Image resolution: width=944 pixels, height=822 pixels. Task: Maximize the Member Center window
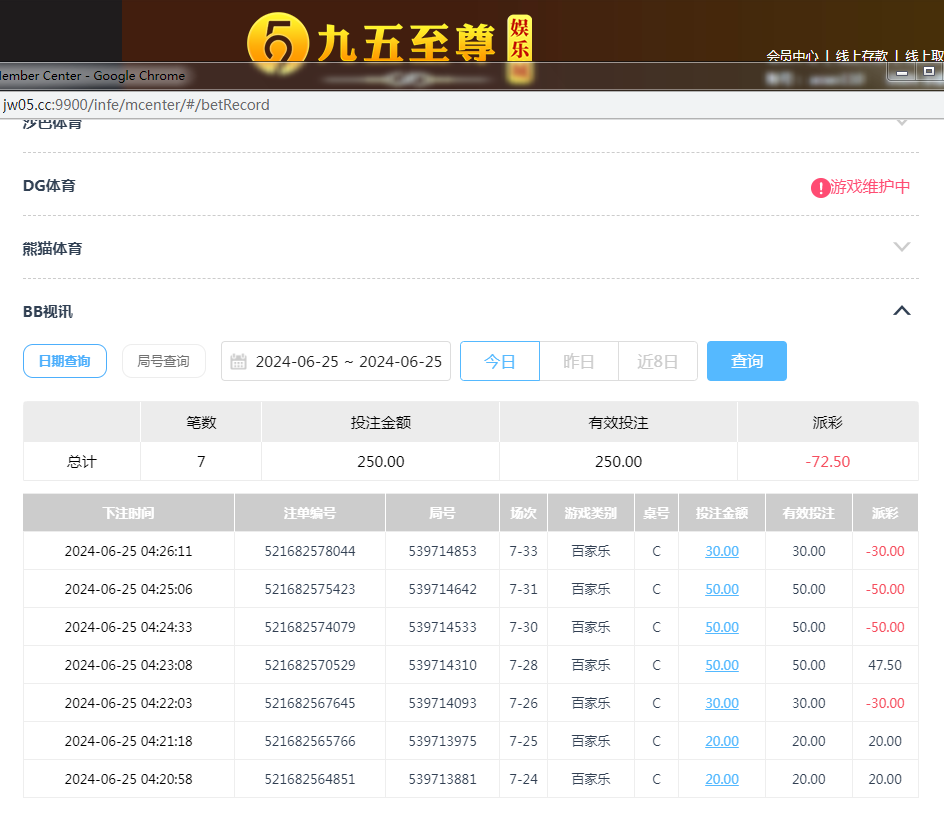point(929,72)
